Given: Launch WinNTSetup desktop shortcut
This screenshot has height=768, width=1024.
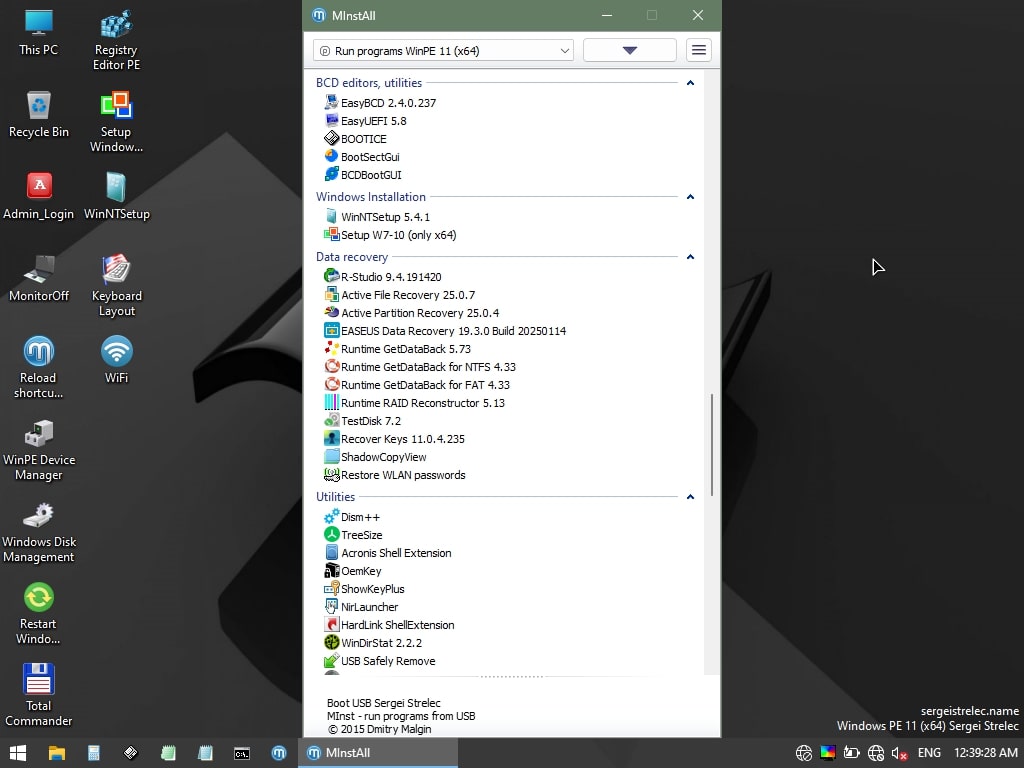Looking at the screenshot, I should pyautogui.click(x=116, y=197).
